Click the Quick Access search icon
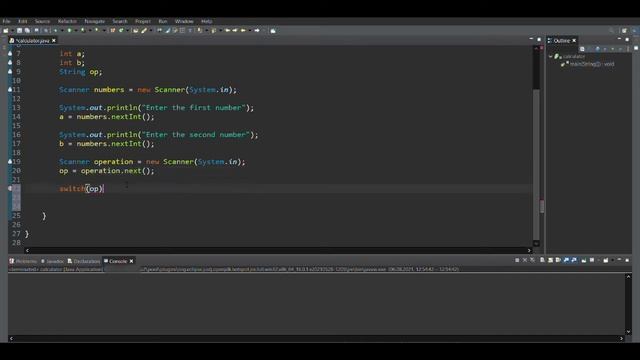 (611, 31)
